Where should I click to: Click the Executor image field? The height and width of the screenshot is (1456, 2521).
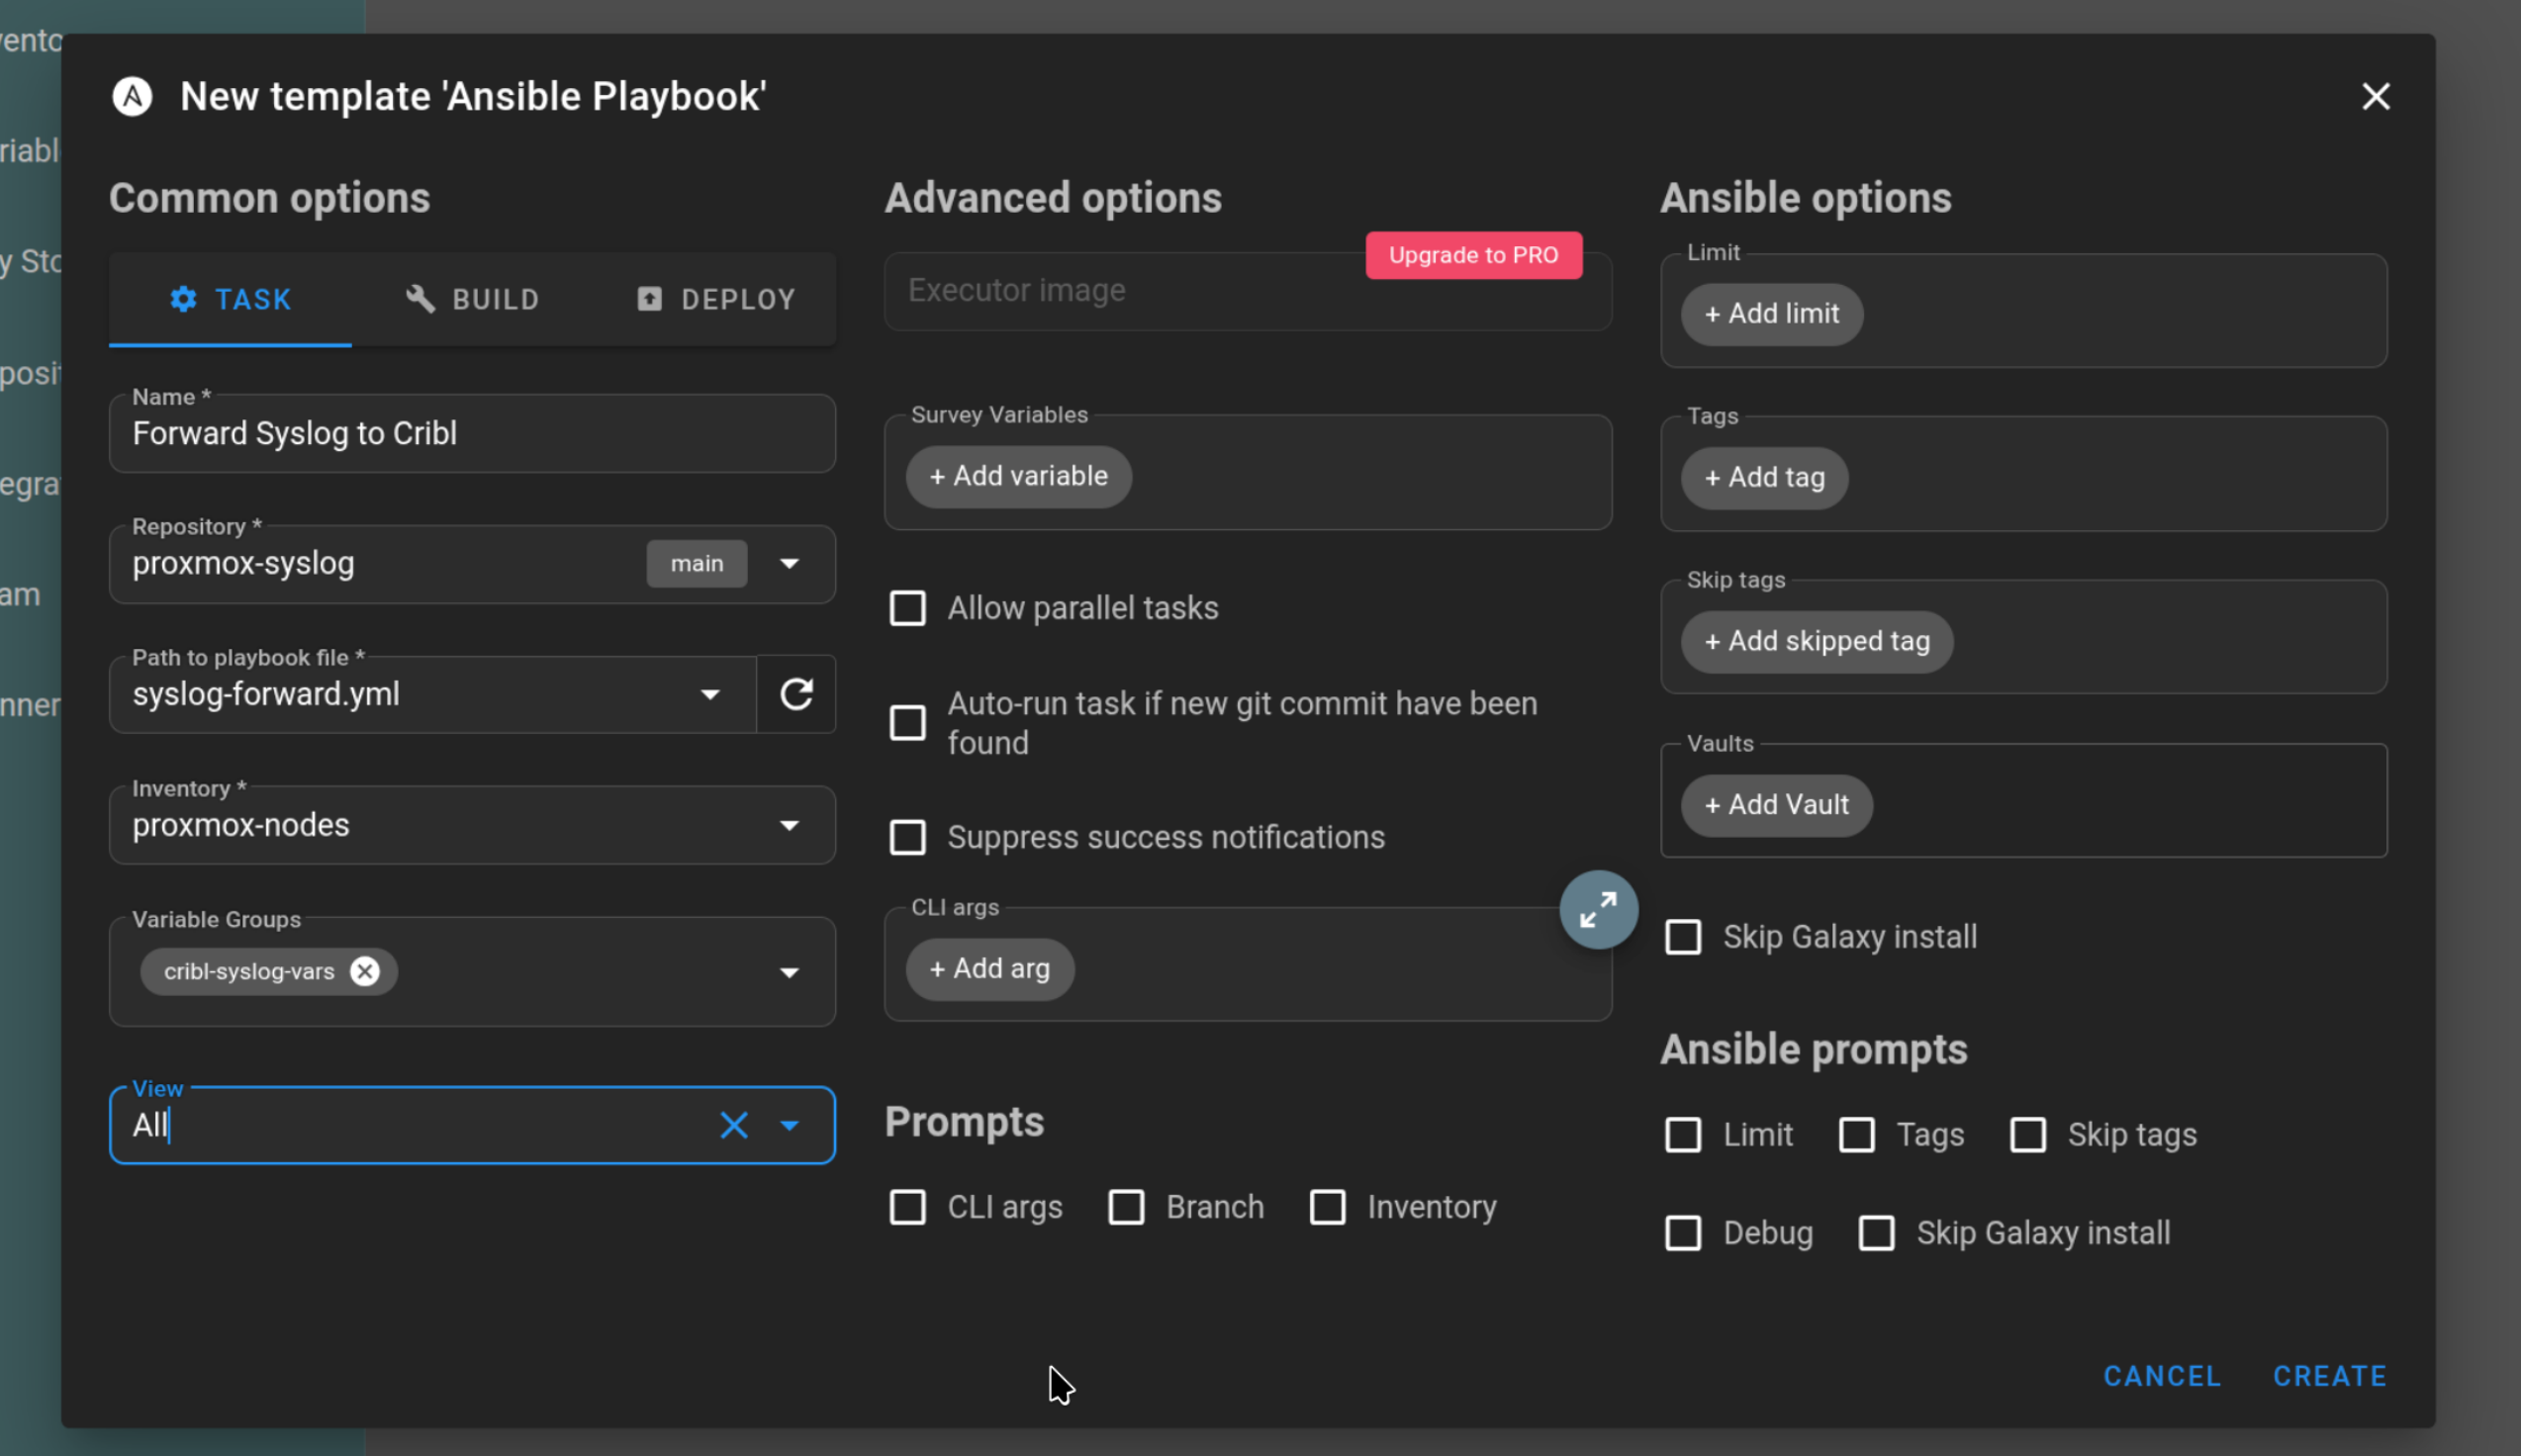[1247, 291]
